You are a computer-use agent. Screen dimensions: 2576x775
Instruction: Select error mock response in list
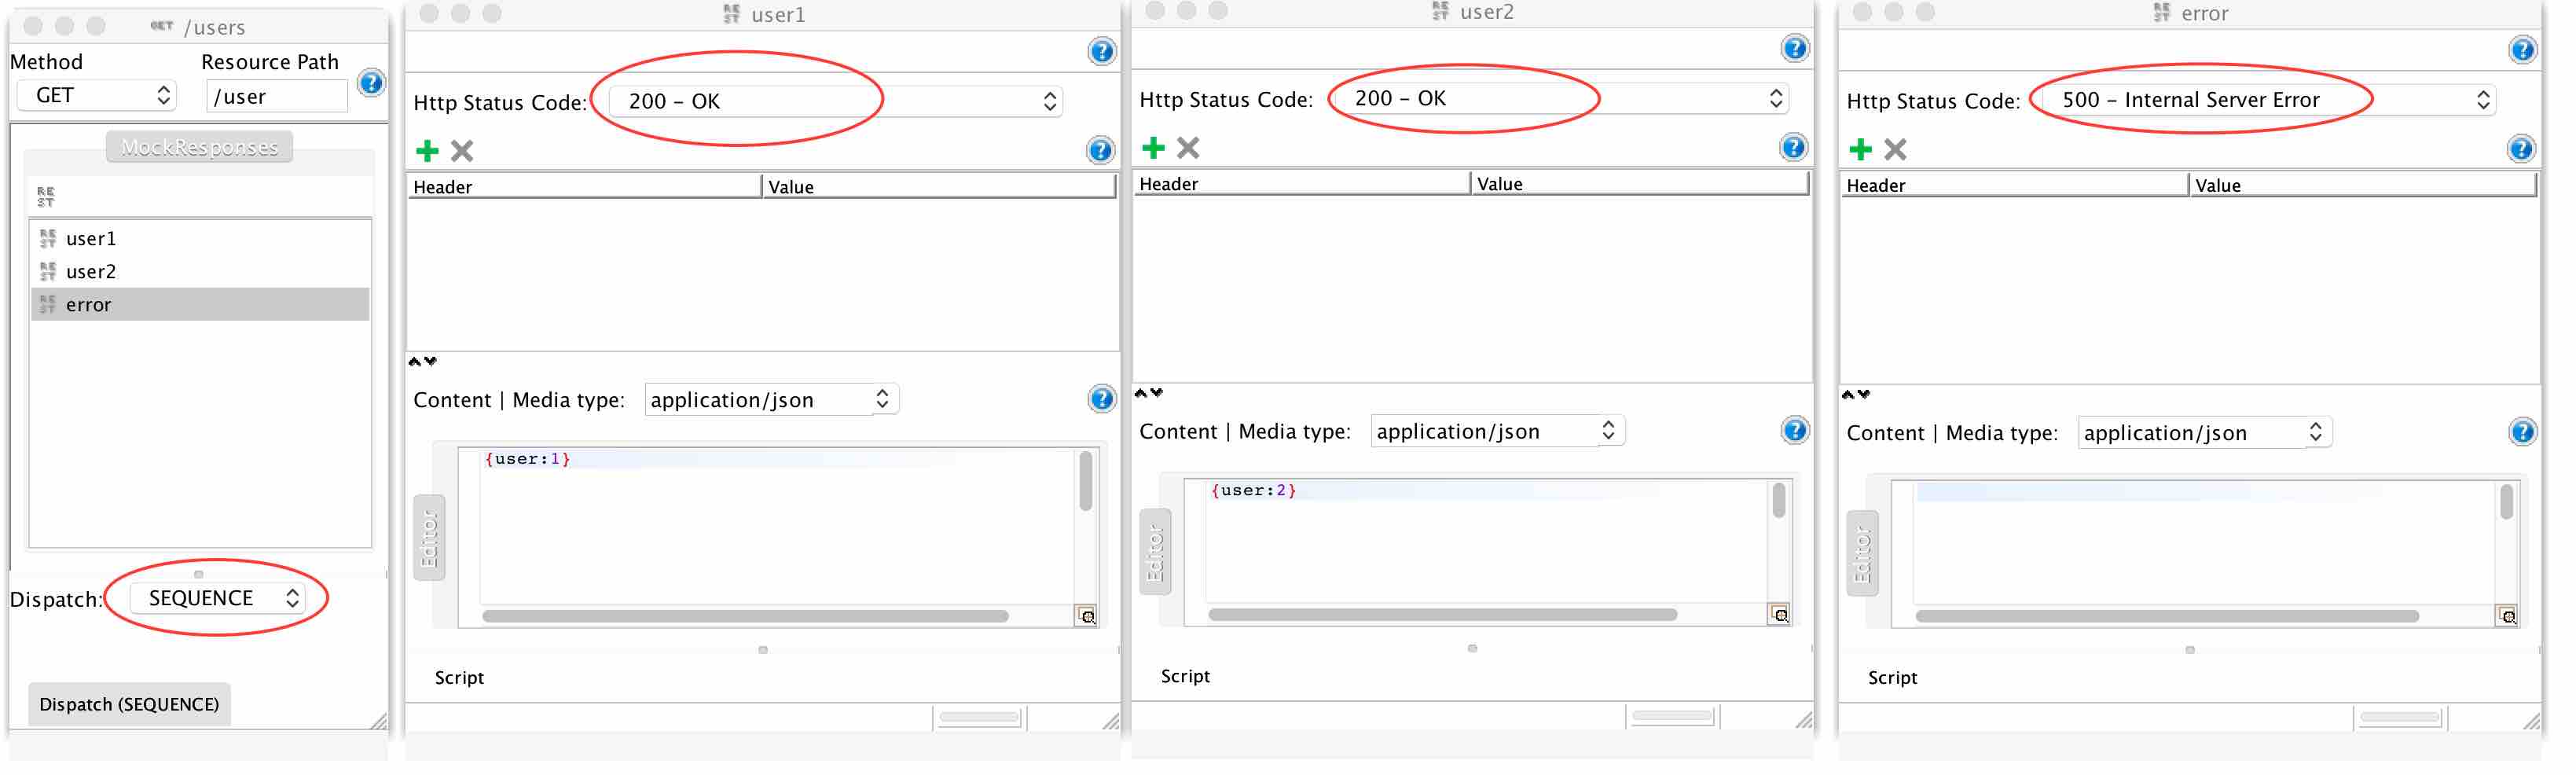pyautogui.click(x=200, y=305)
